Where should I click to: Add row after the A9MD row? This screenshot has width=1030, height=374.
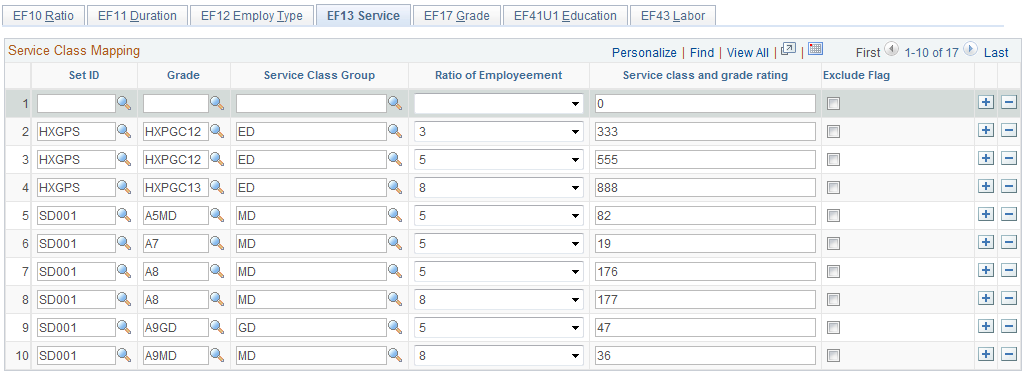point(985,354)
